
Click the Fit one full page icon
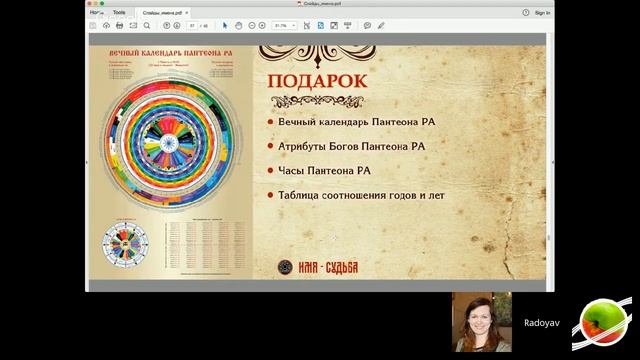click(320, 25)
